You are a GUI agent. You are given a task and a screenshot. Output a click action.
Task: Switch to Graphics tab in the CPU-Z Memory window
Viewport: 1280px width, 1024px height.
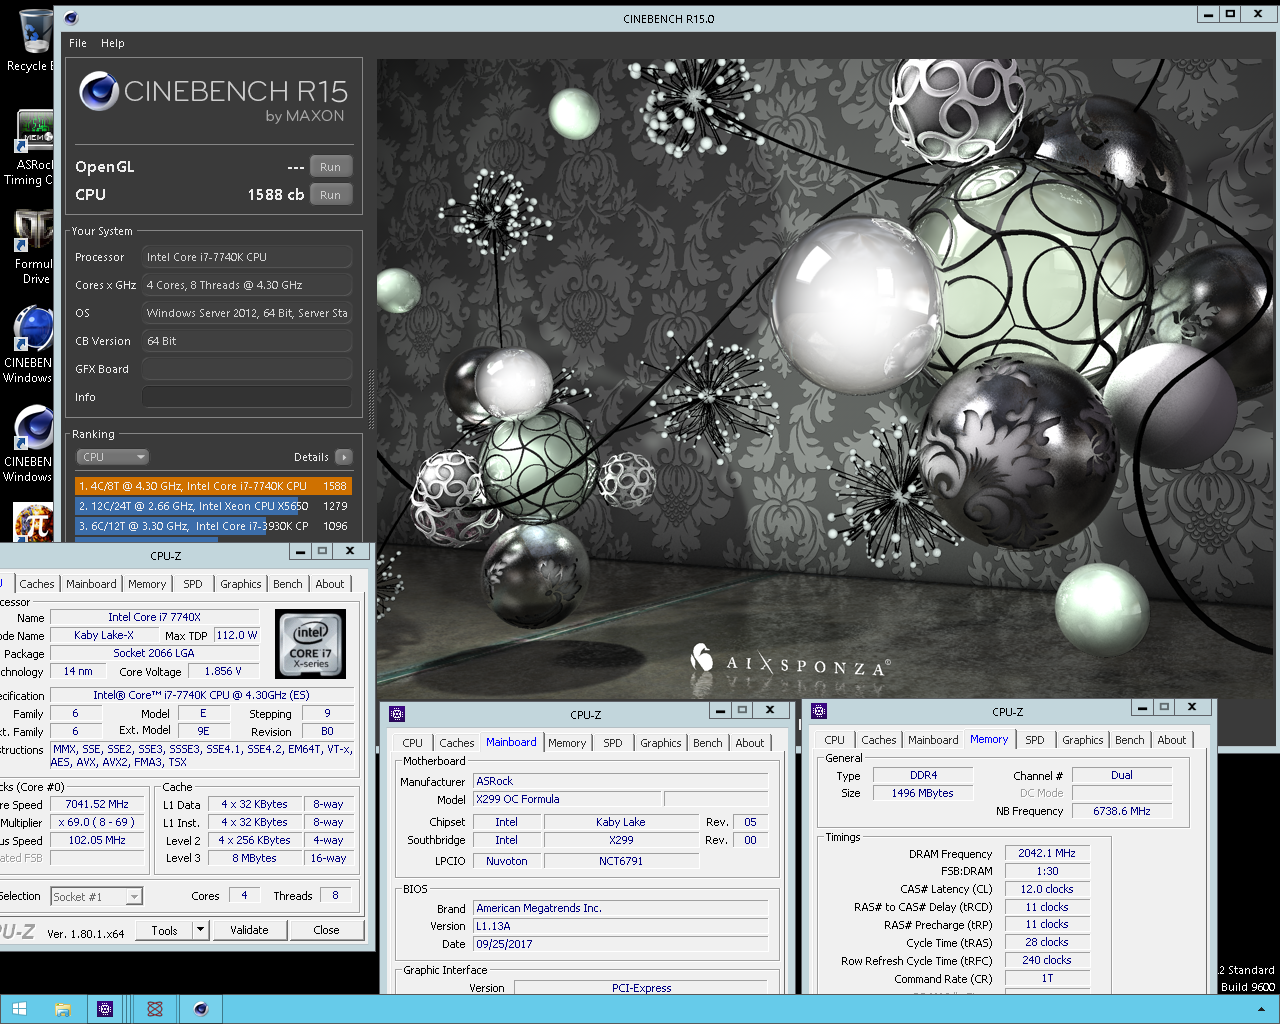pos(1083,740)
